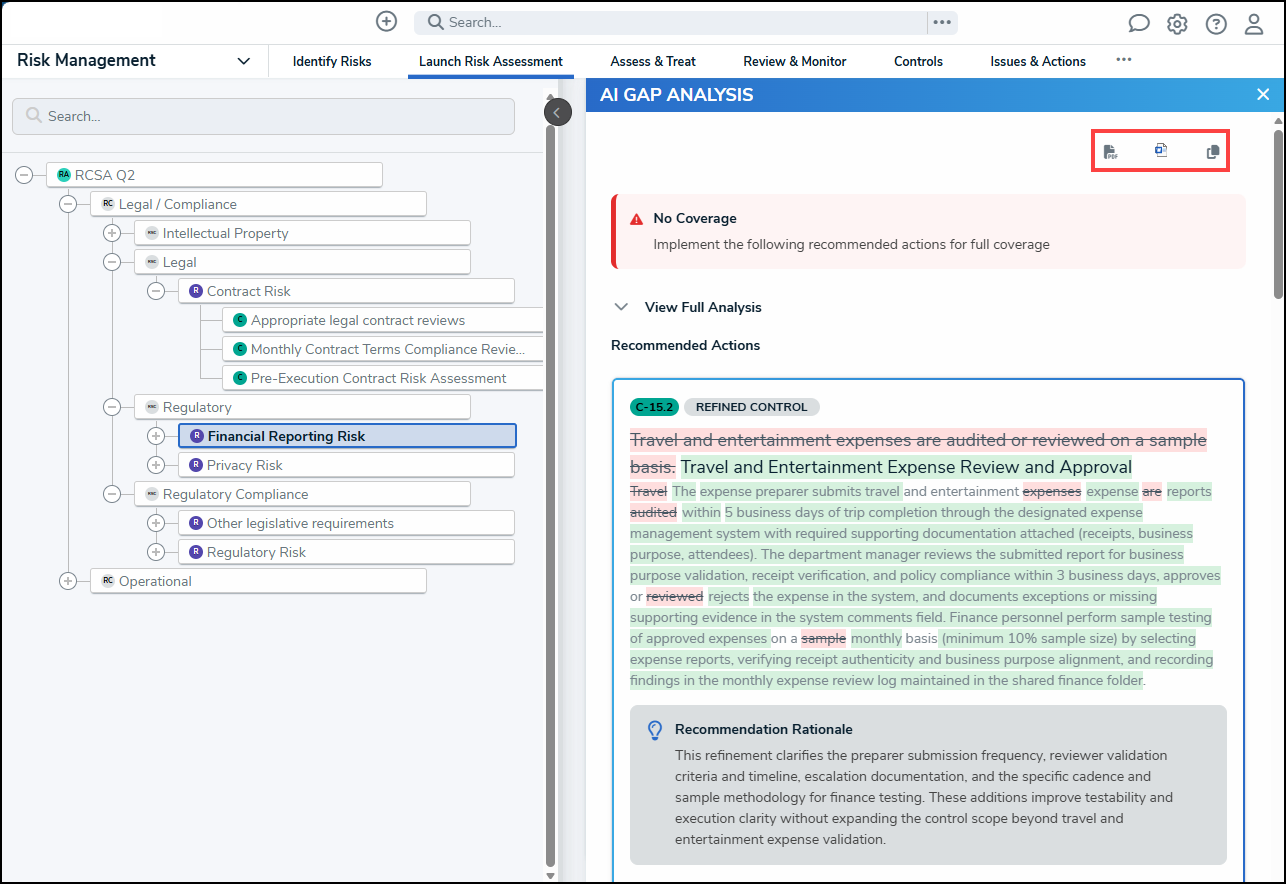Expand the Intellectual Property node
1286x884 pixels.
click(x=112, y=233)
